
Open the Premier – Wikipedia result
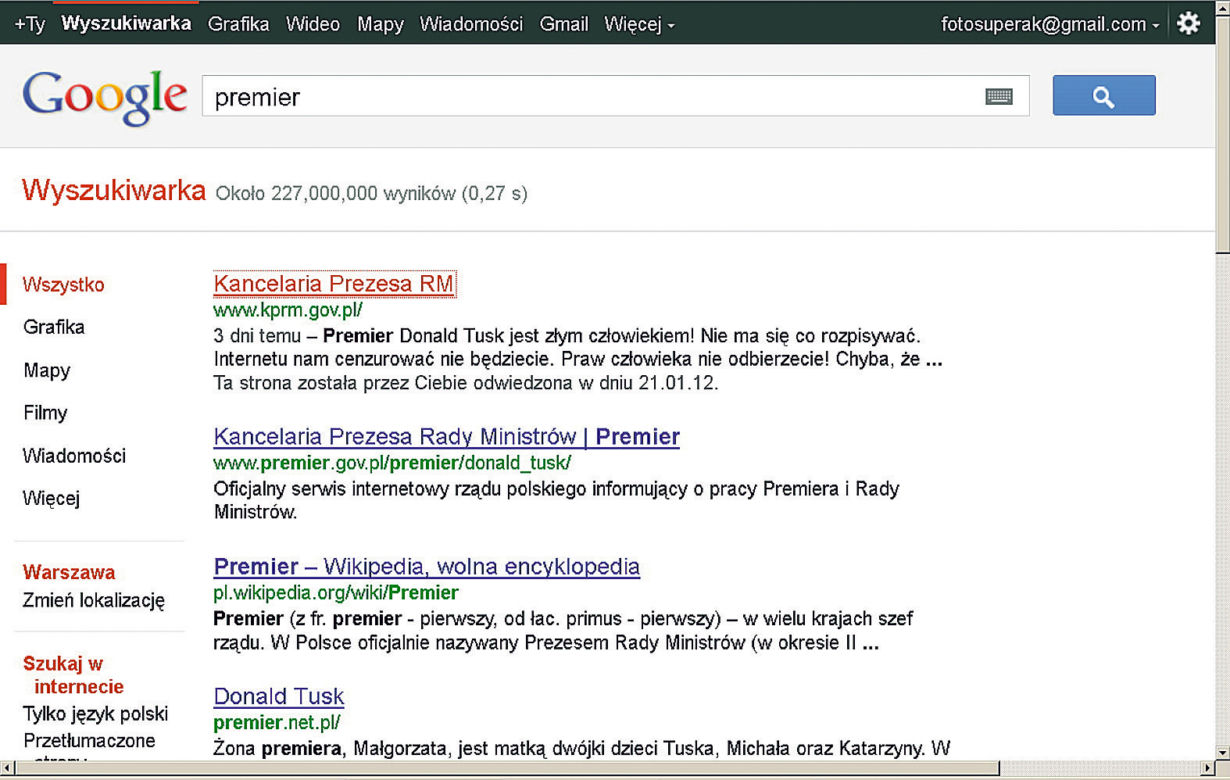(x=427, y=567)
